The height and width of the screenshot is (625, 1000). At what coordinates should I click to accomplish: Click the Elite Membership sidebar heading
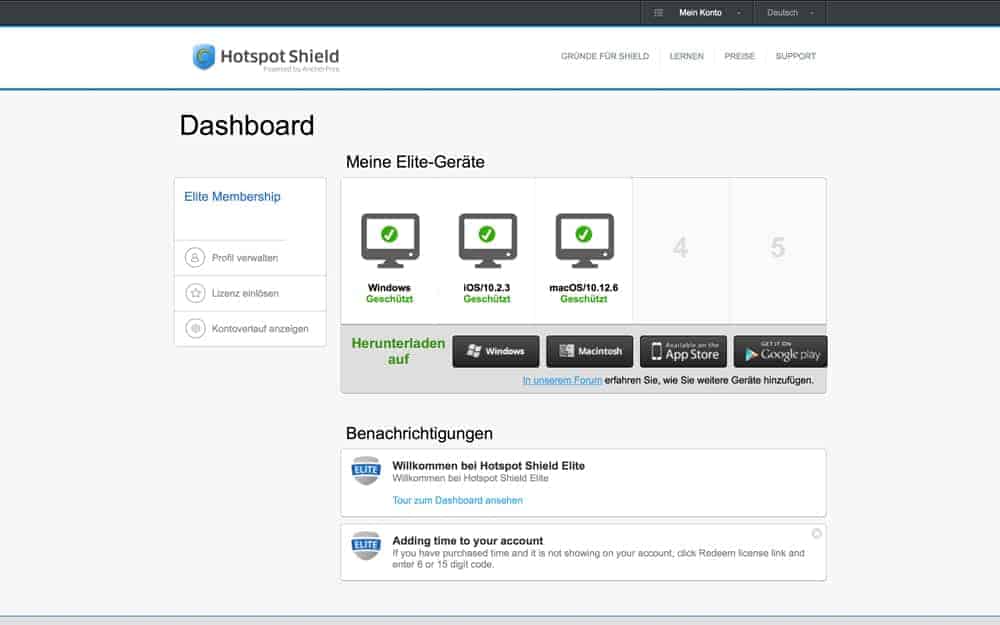[232, 196]
